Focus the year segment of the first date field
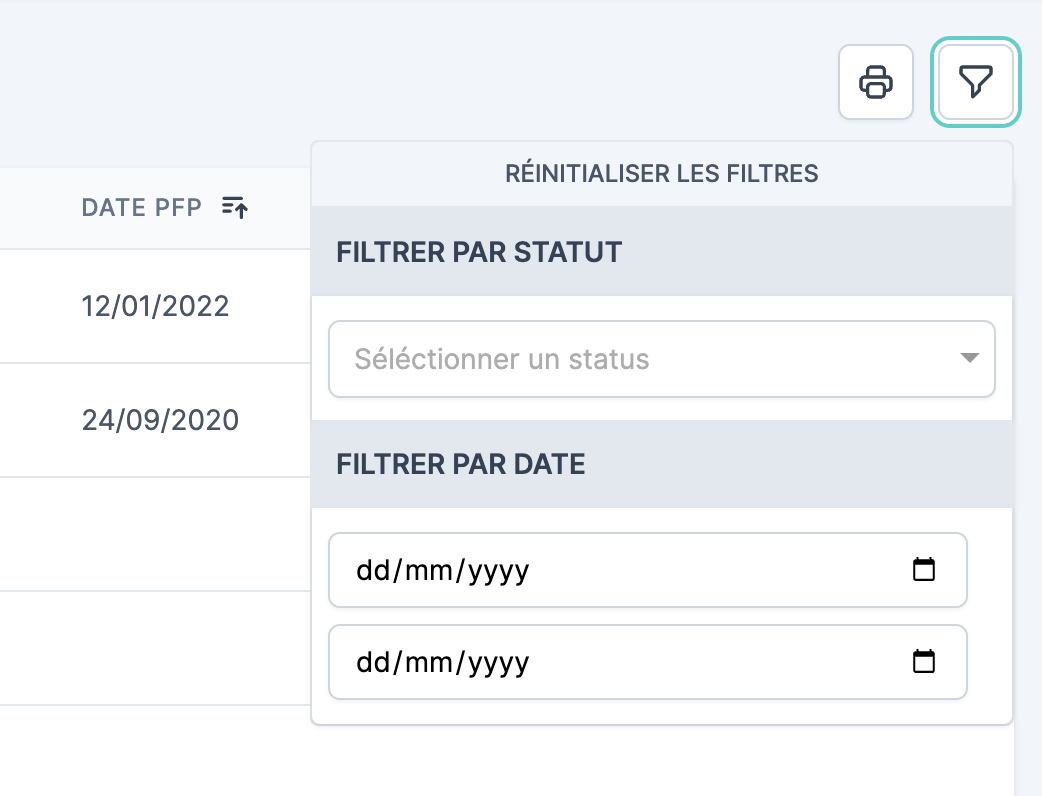Viewport: 1042px width, 796px height. click(497, 571)
